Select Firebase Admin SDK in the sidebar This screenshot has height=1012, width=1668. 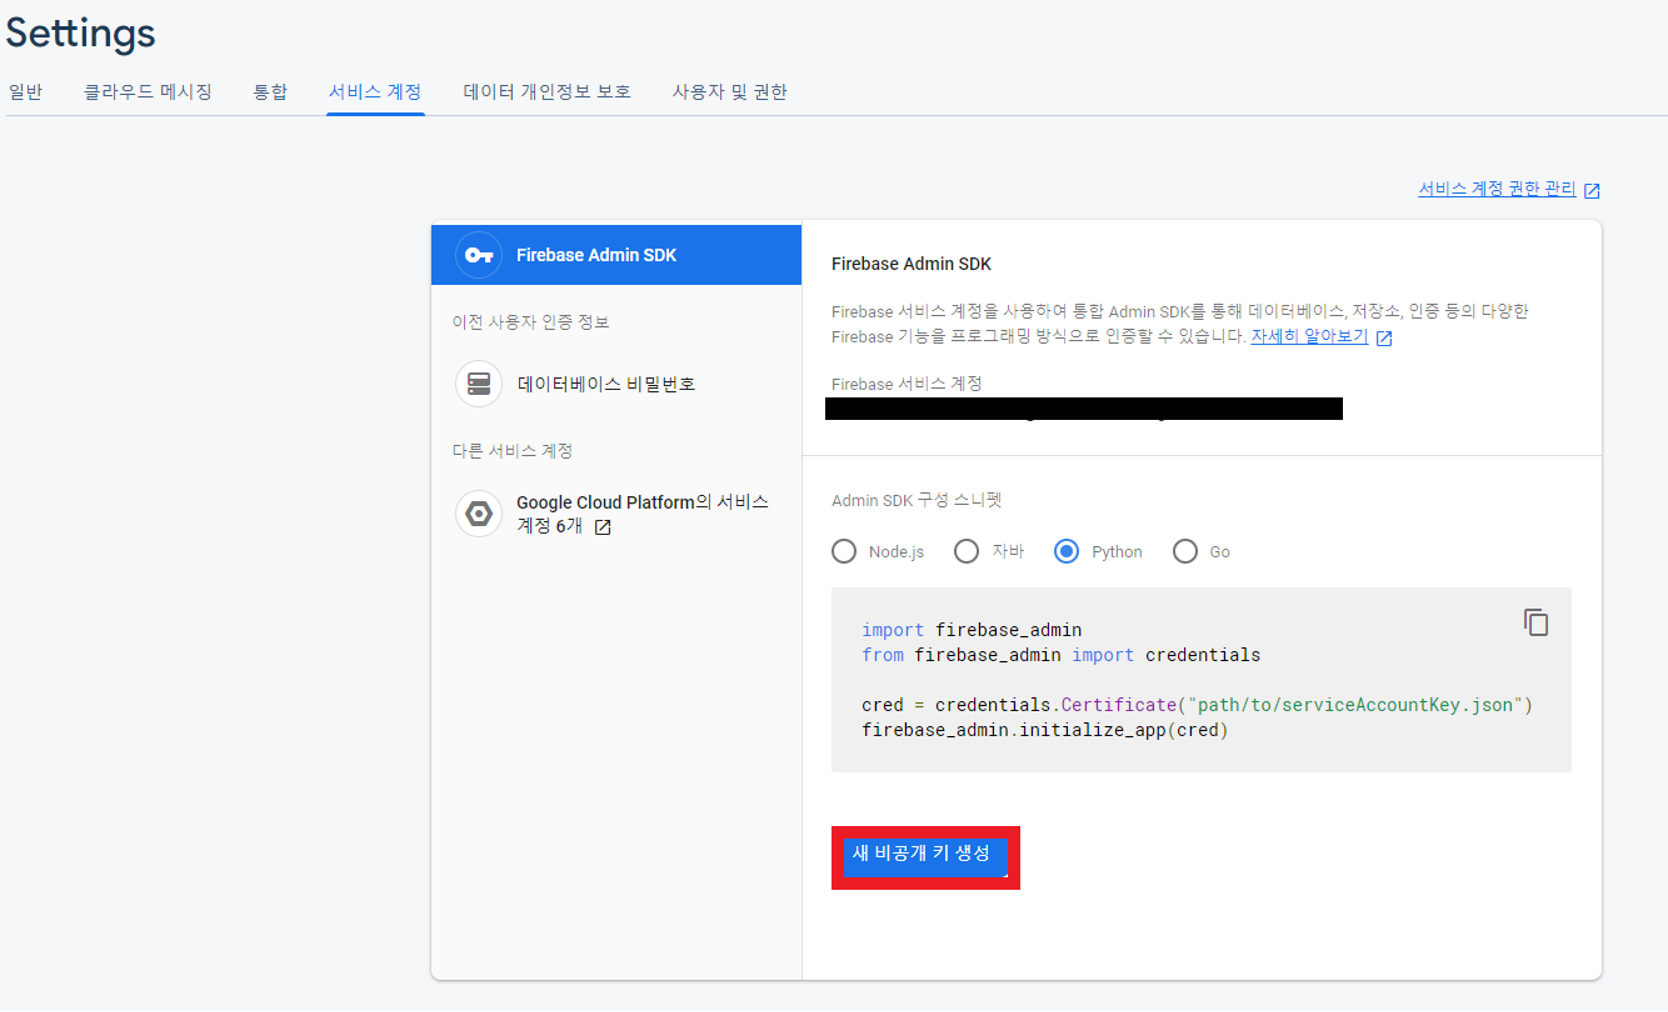616,255
